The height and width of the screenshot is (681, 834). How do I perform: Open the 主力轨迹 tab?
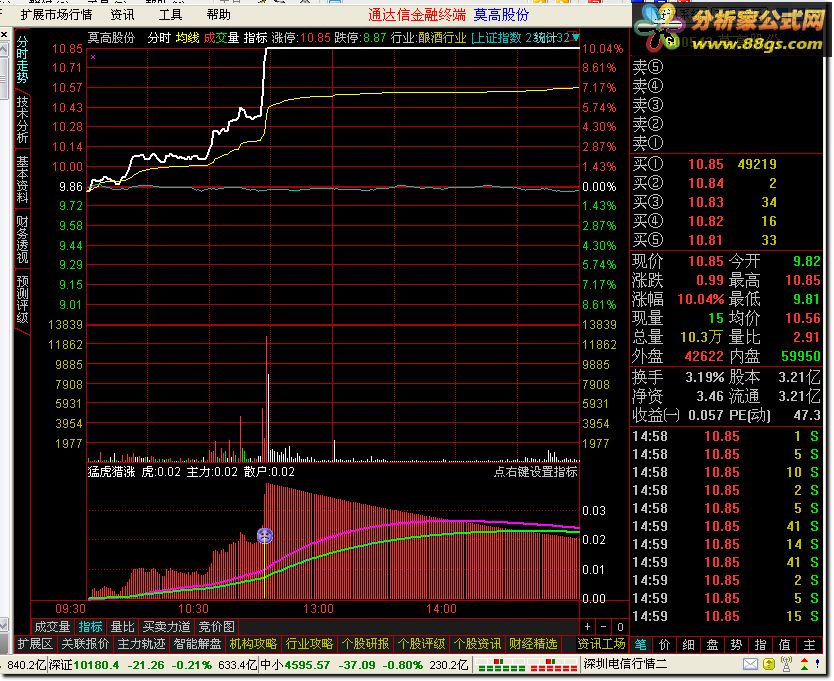click(x=141, y=644)
